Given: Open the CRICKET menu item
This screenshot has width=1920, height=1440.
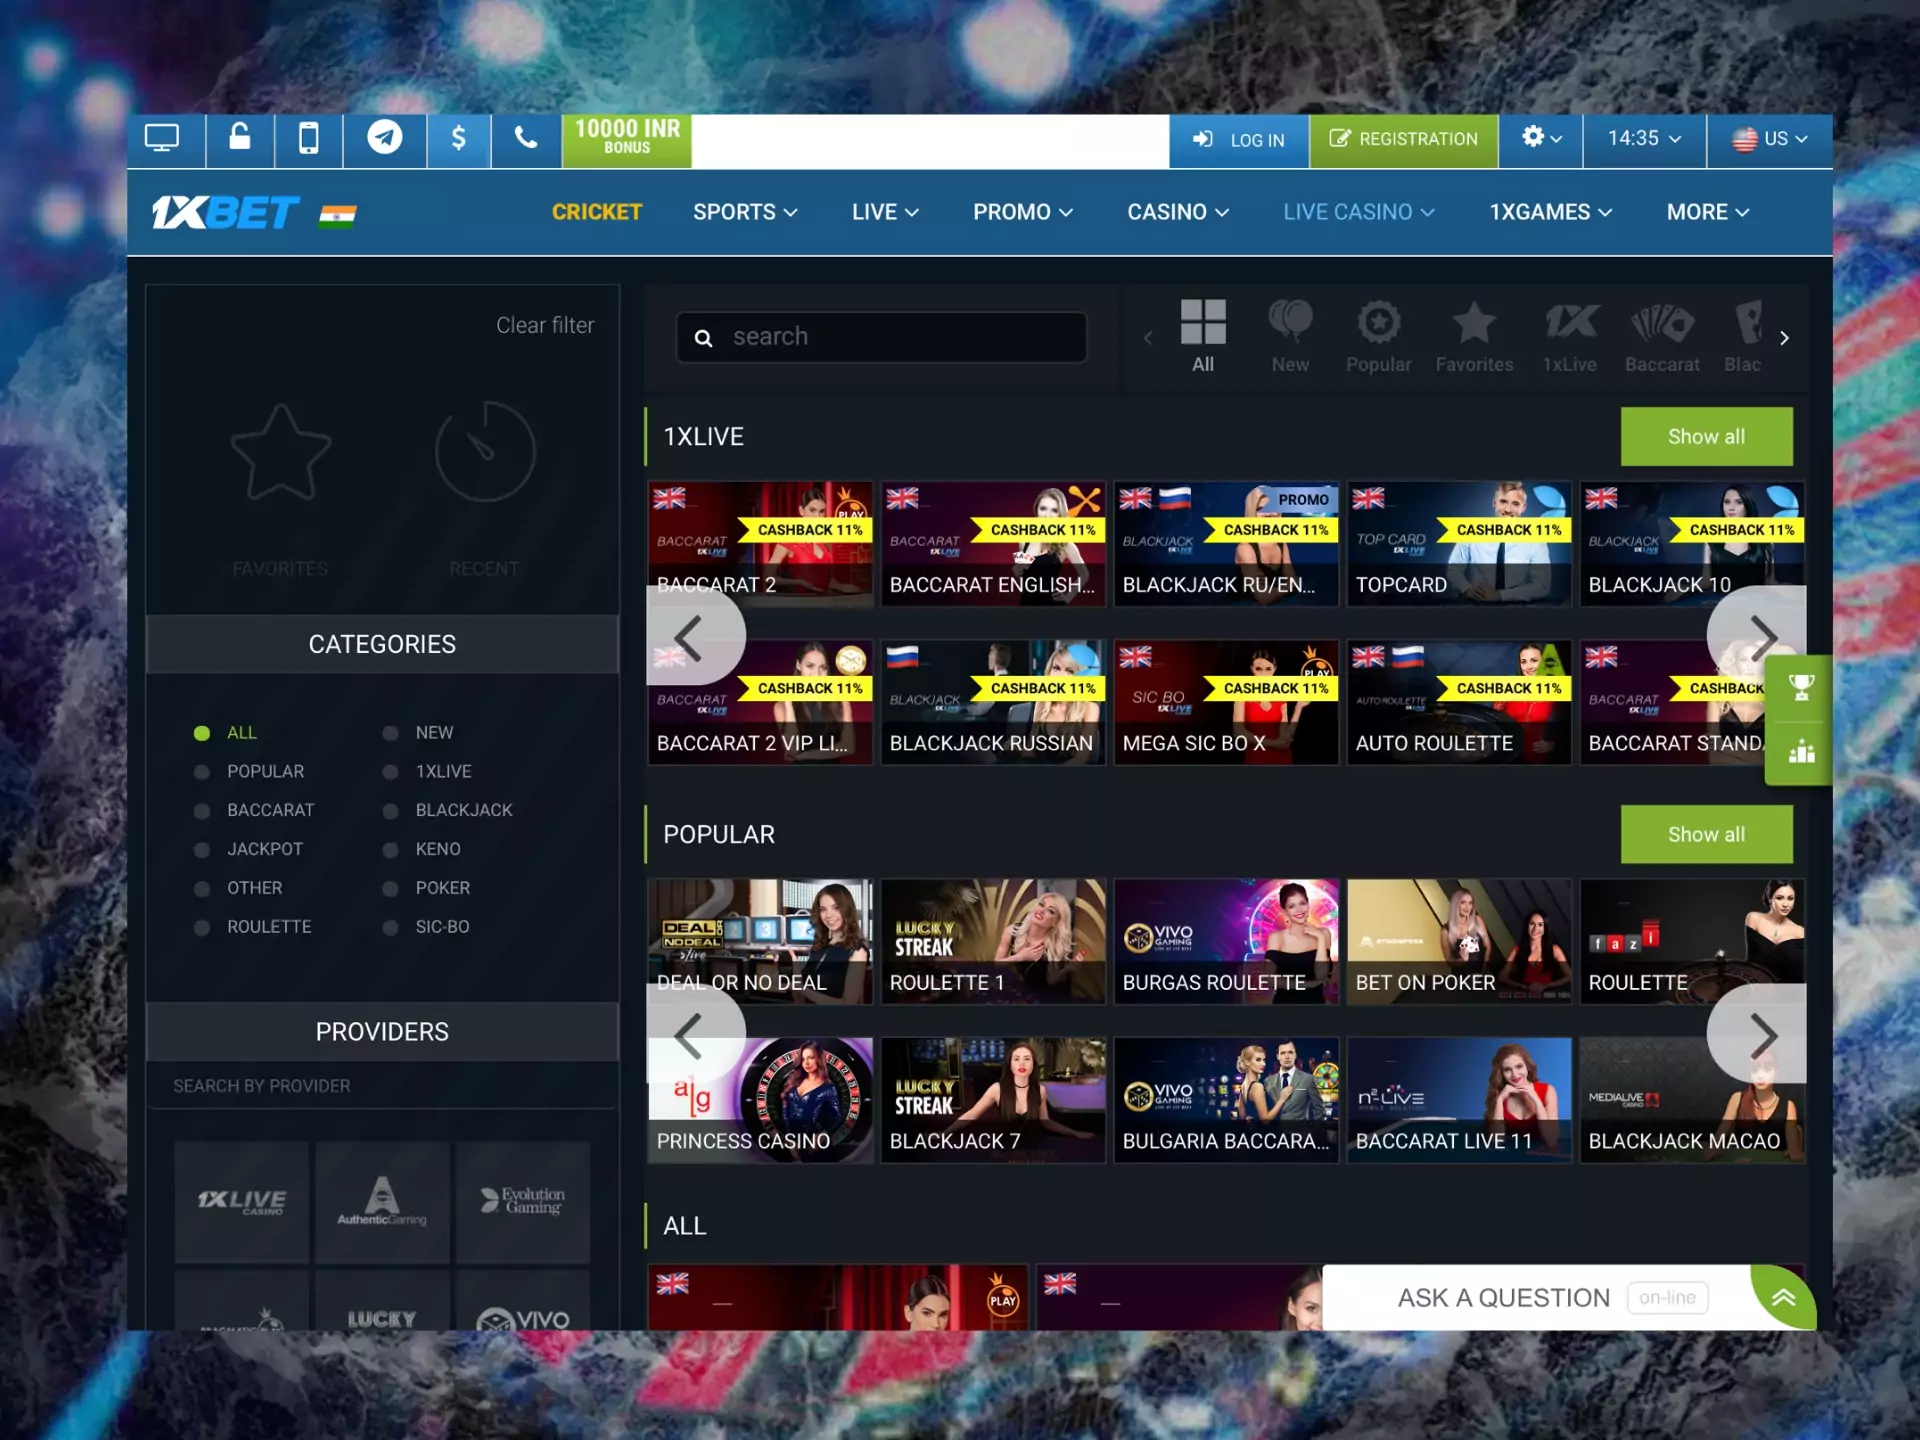Looking at the screenshot, I should click(597, 212).
